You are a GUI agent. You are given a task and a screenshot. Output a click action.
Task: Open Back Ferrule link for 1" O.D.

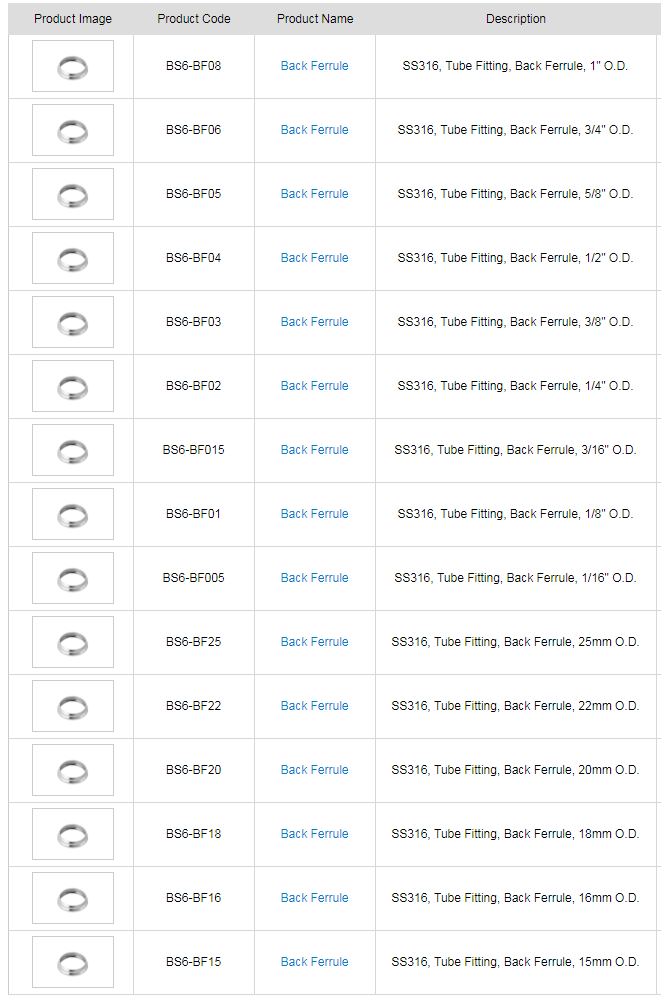(x=314, y=66)
